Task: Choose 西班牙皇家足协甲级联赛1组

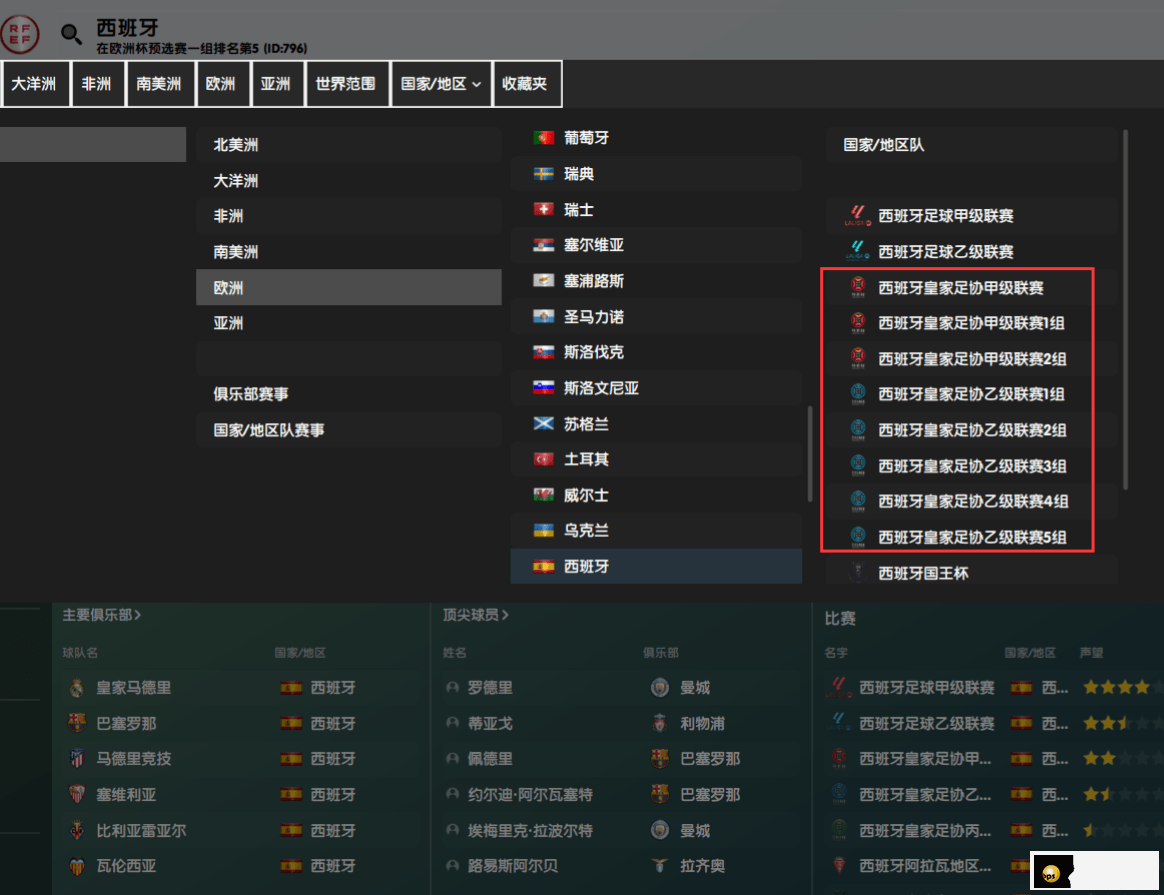Action: [971, 323]
